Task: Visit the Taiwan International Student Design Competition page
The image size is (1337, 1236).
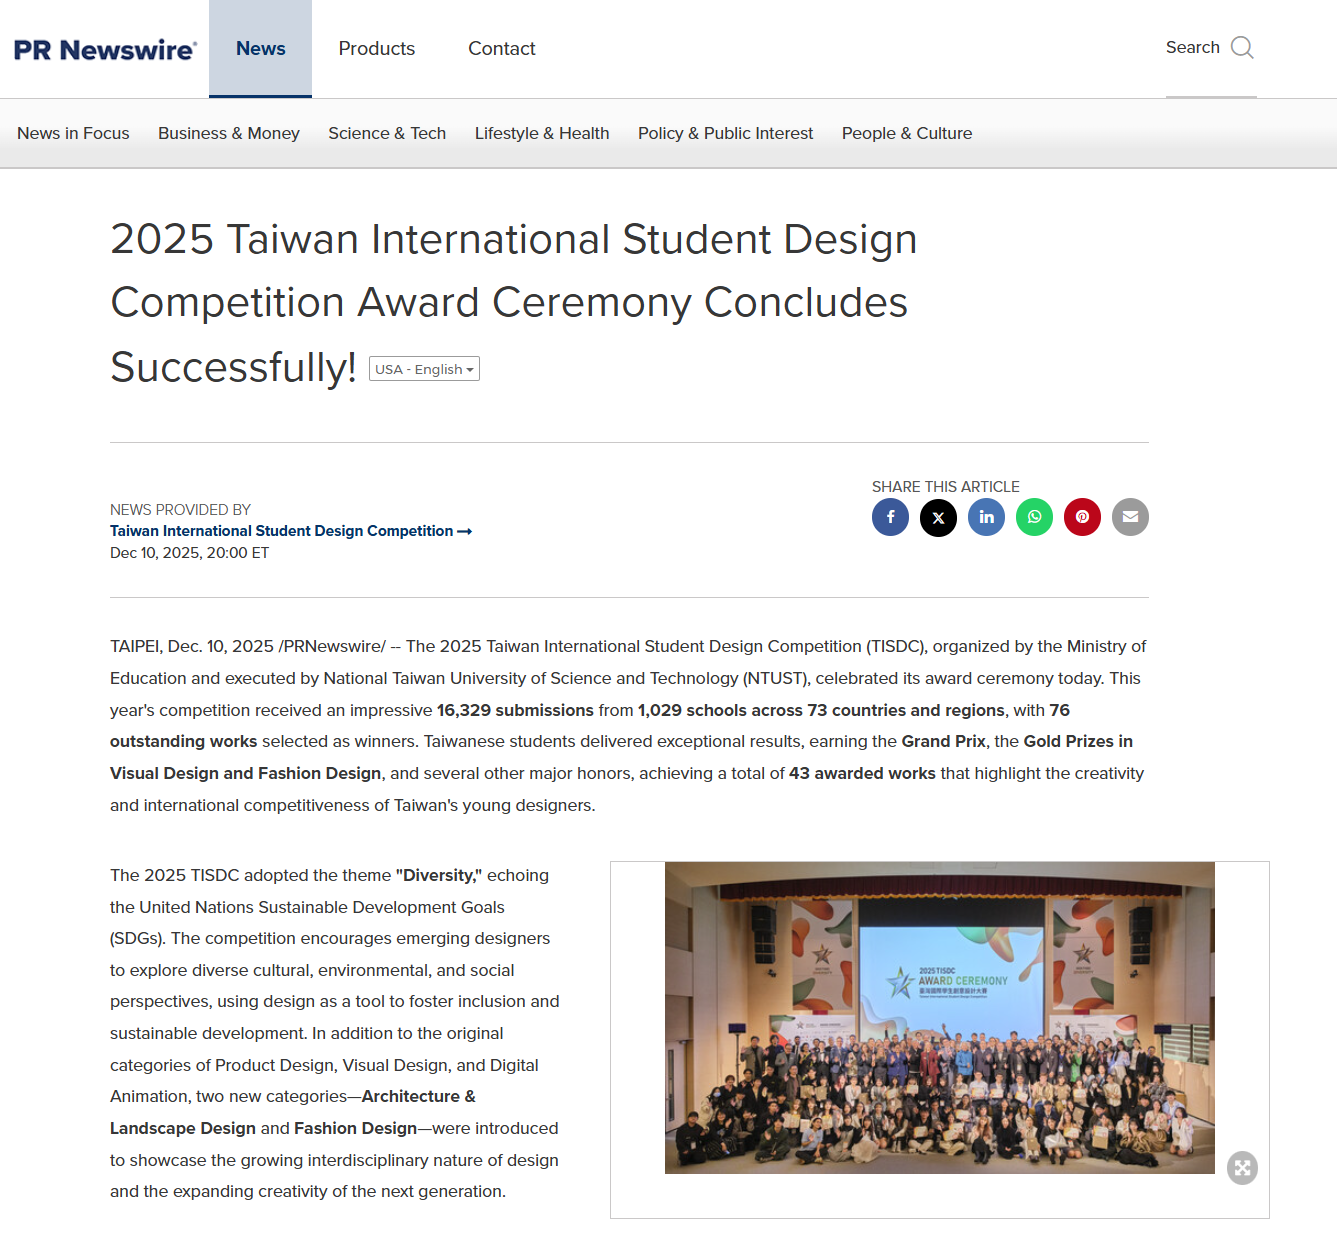Action: coord(283,530)
